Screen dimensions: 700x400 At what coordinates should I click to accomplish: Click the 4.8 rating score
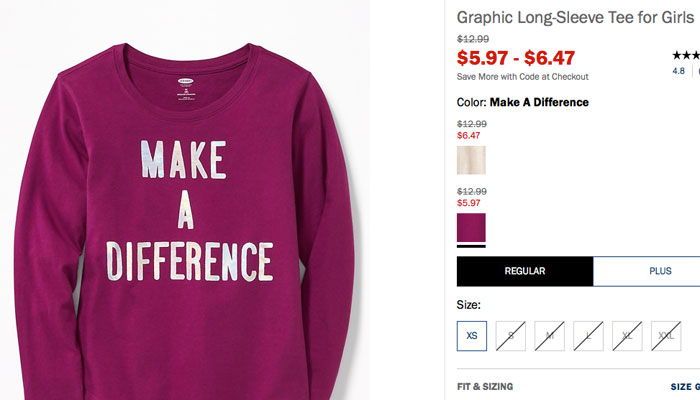click(x=678, y=71)
